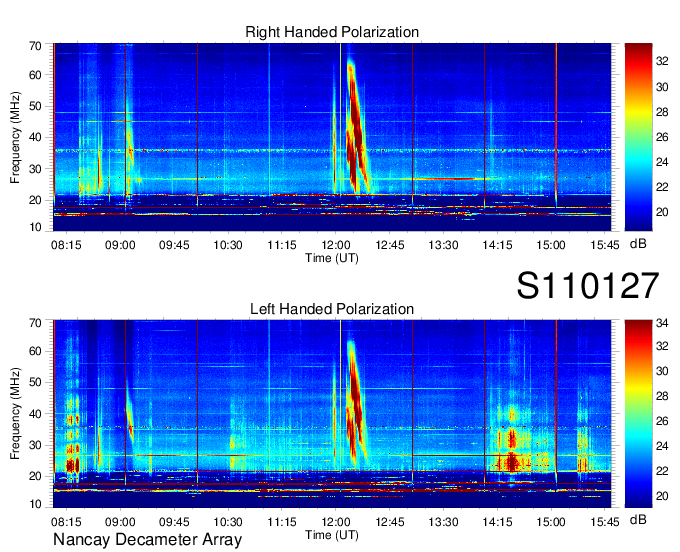Click the 32 value on Right Handed colorbar
The height and width of the screenshot is (552, 680).
pos(662,61)
